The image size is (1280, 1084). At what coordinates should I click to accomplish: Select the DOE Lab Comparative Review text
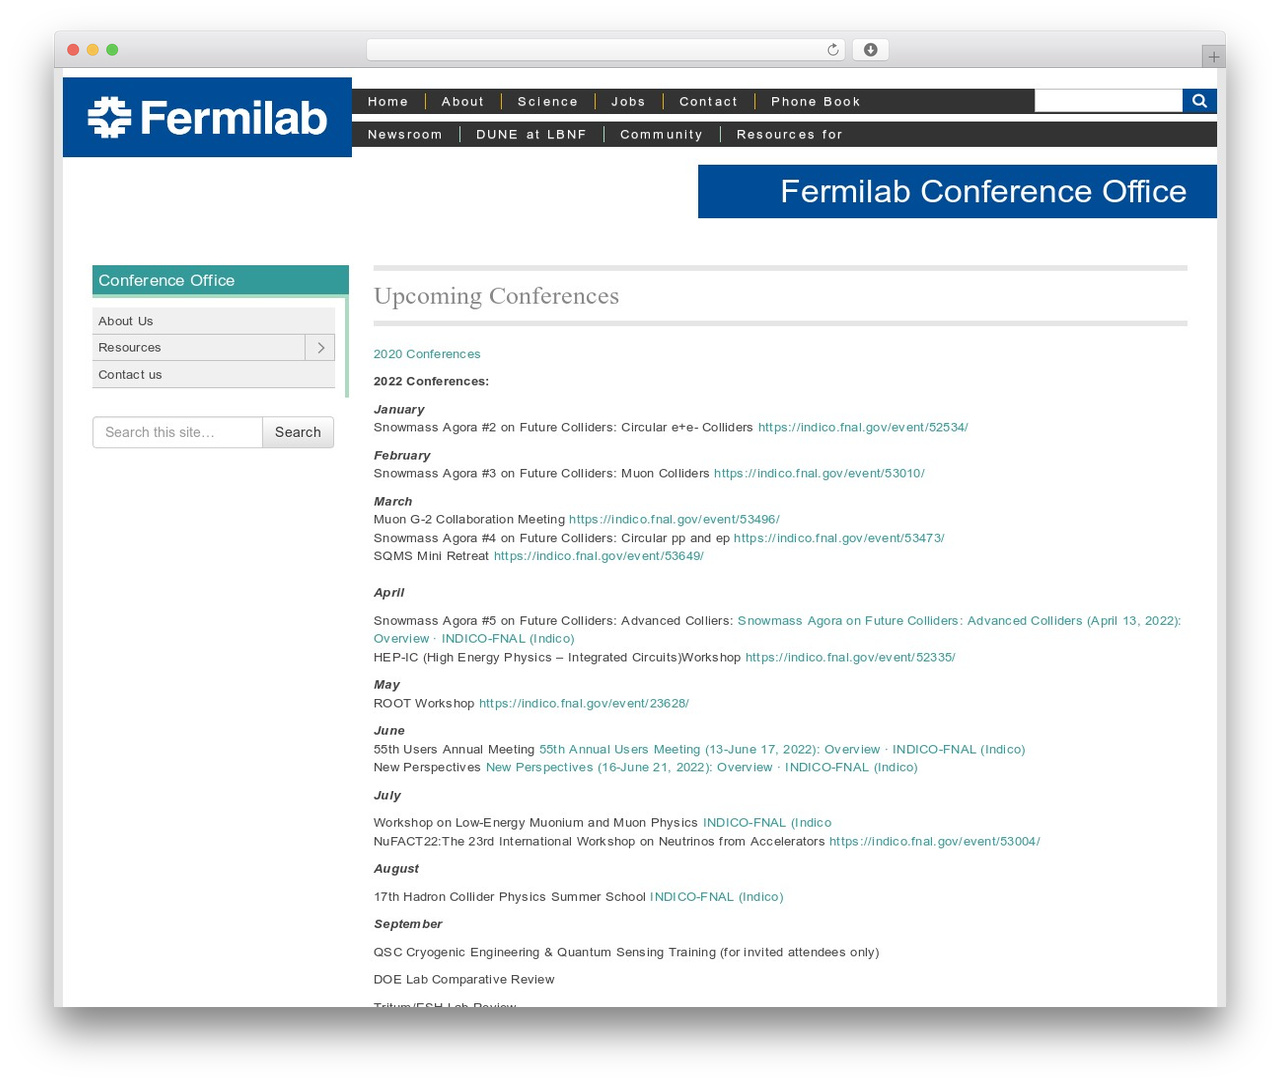(464, 979)
